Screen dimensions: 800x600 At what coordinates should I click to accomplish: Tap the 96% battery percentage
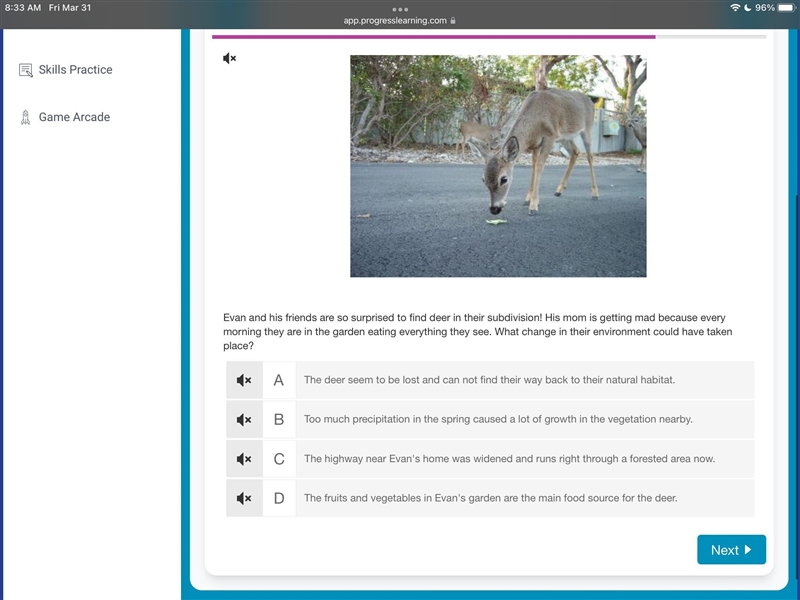(x=765, y=8)
